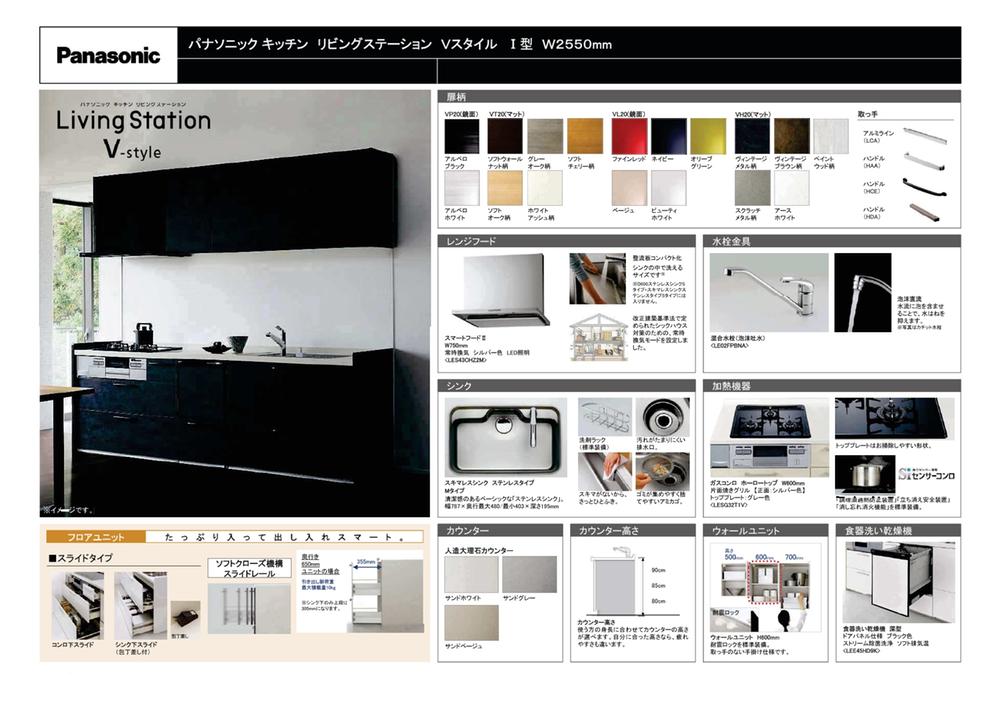Screen dimensions: 1000x706
Task: Select the Soft Cherry (ソフトチェリー柄) wood swatch
Action: point(585,135)
